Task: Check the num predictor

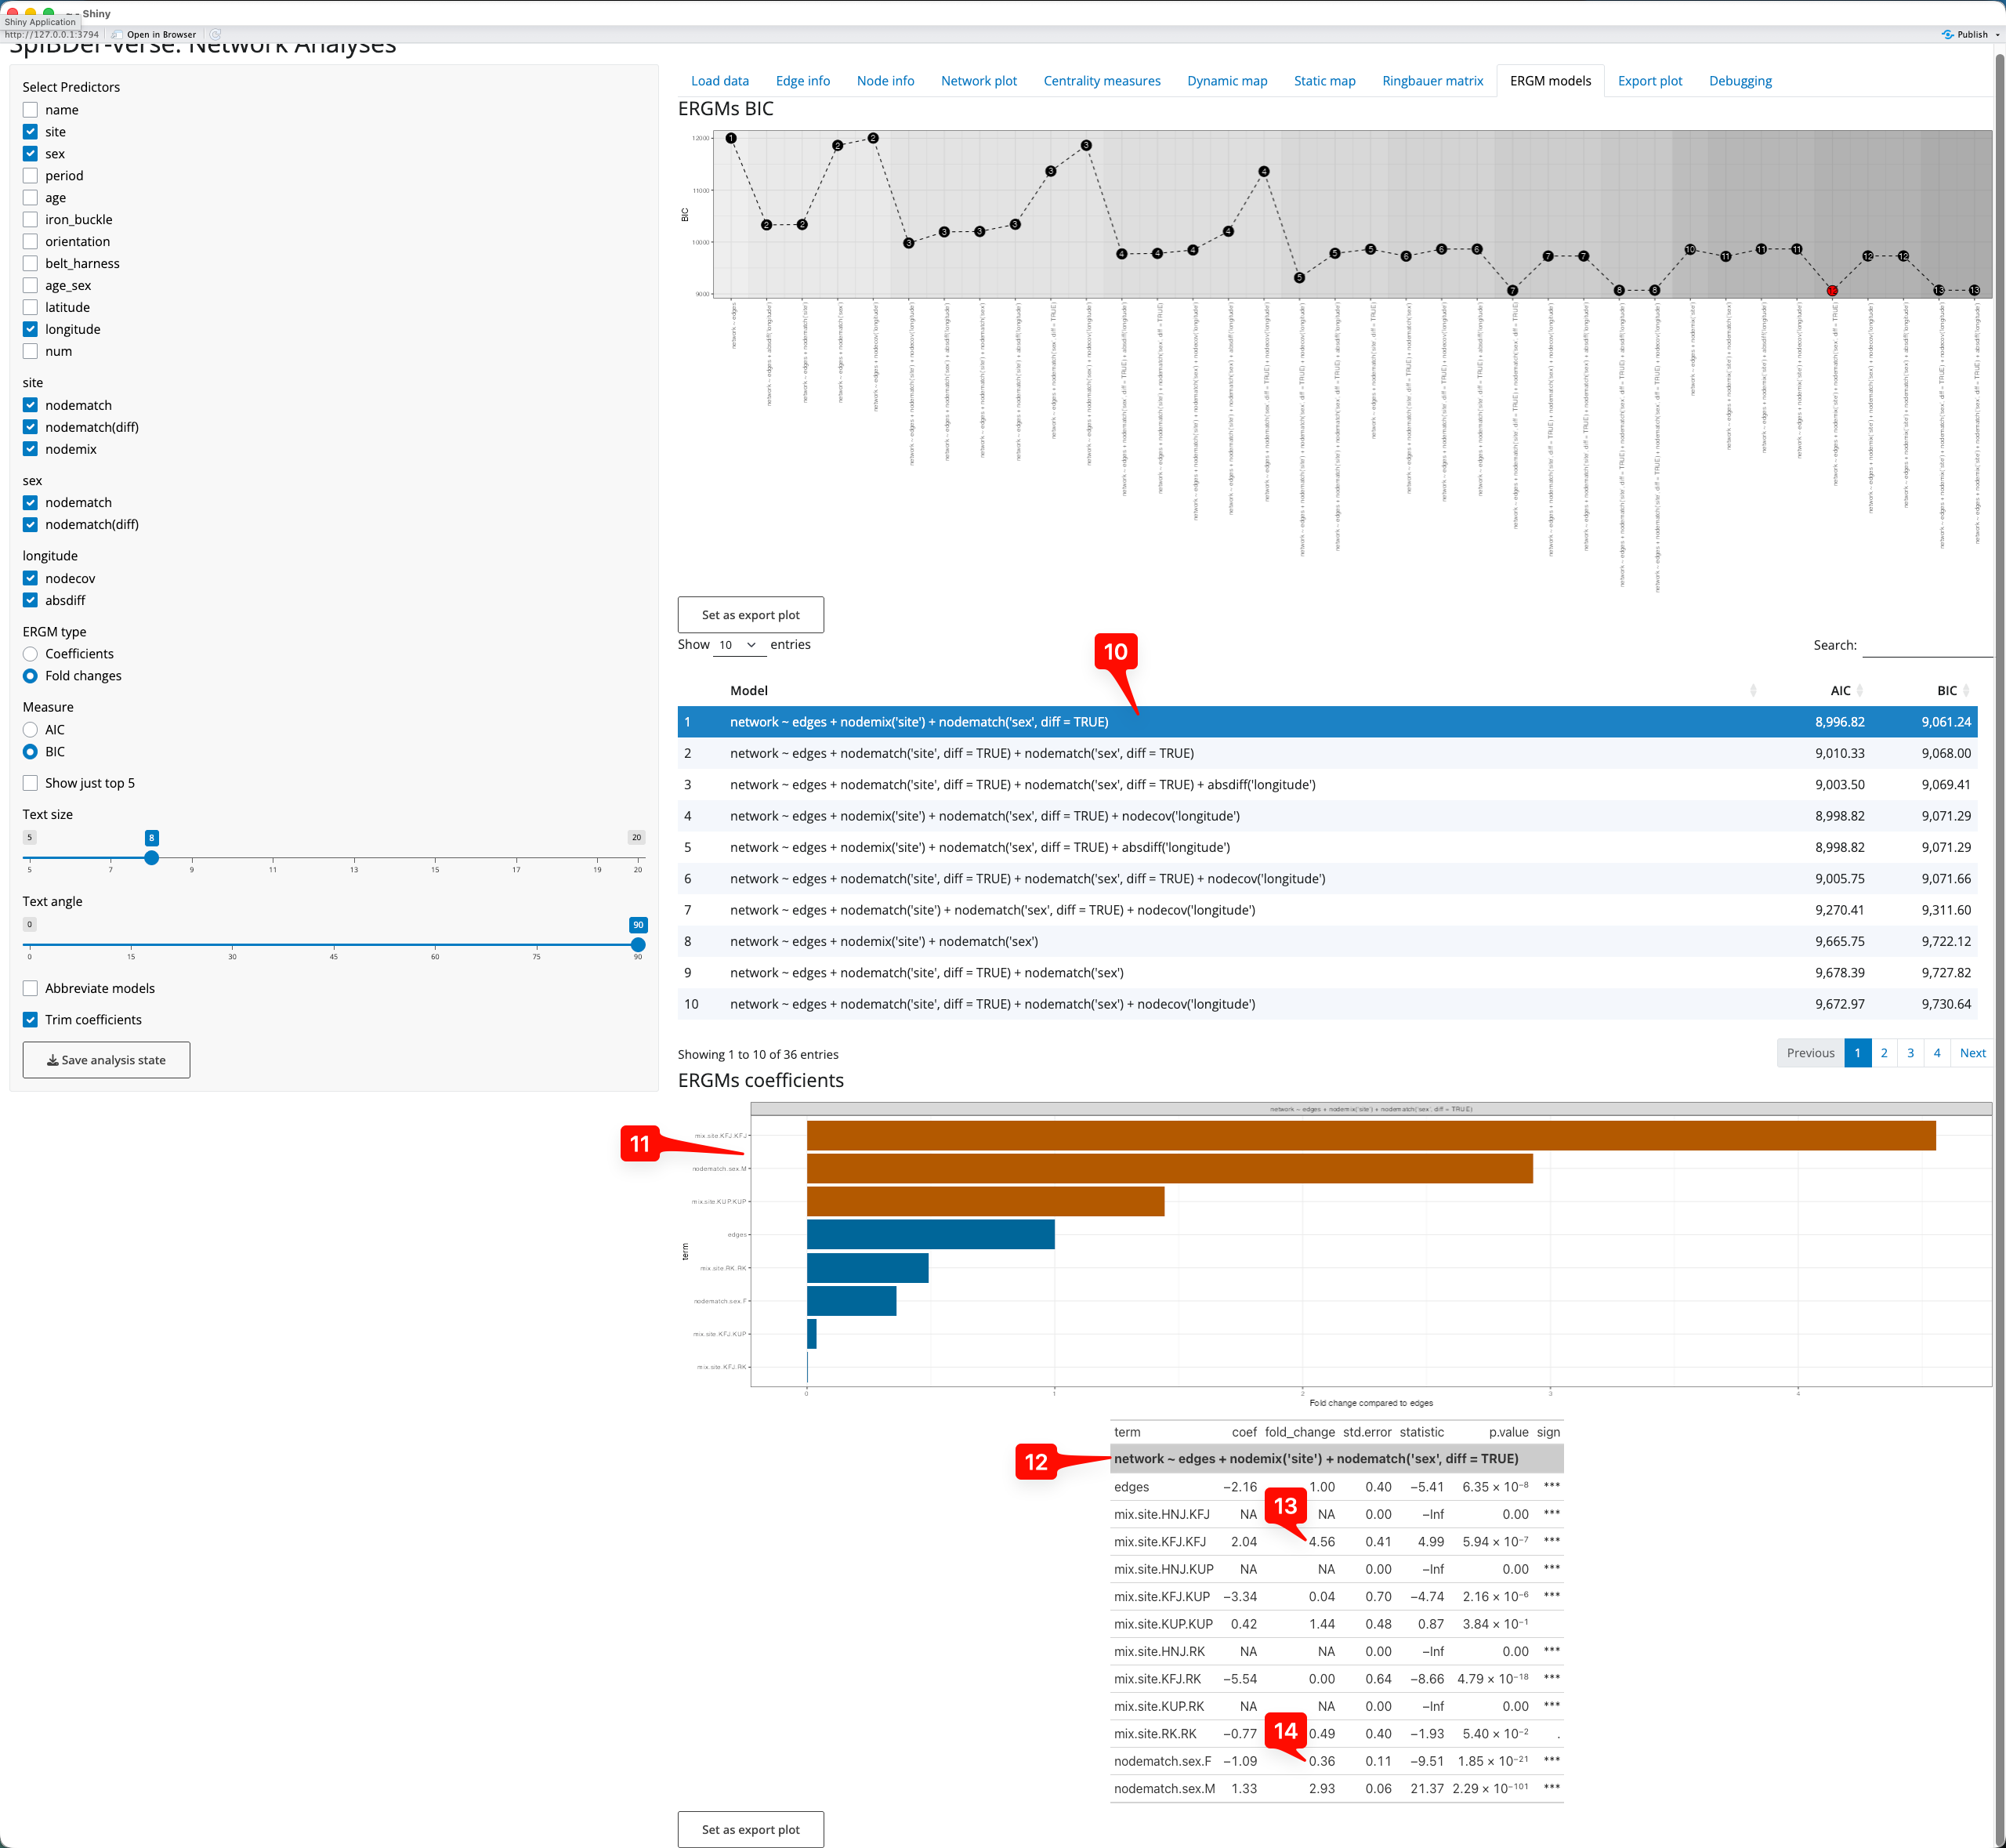Action: (x=30, y=352)
